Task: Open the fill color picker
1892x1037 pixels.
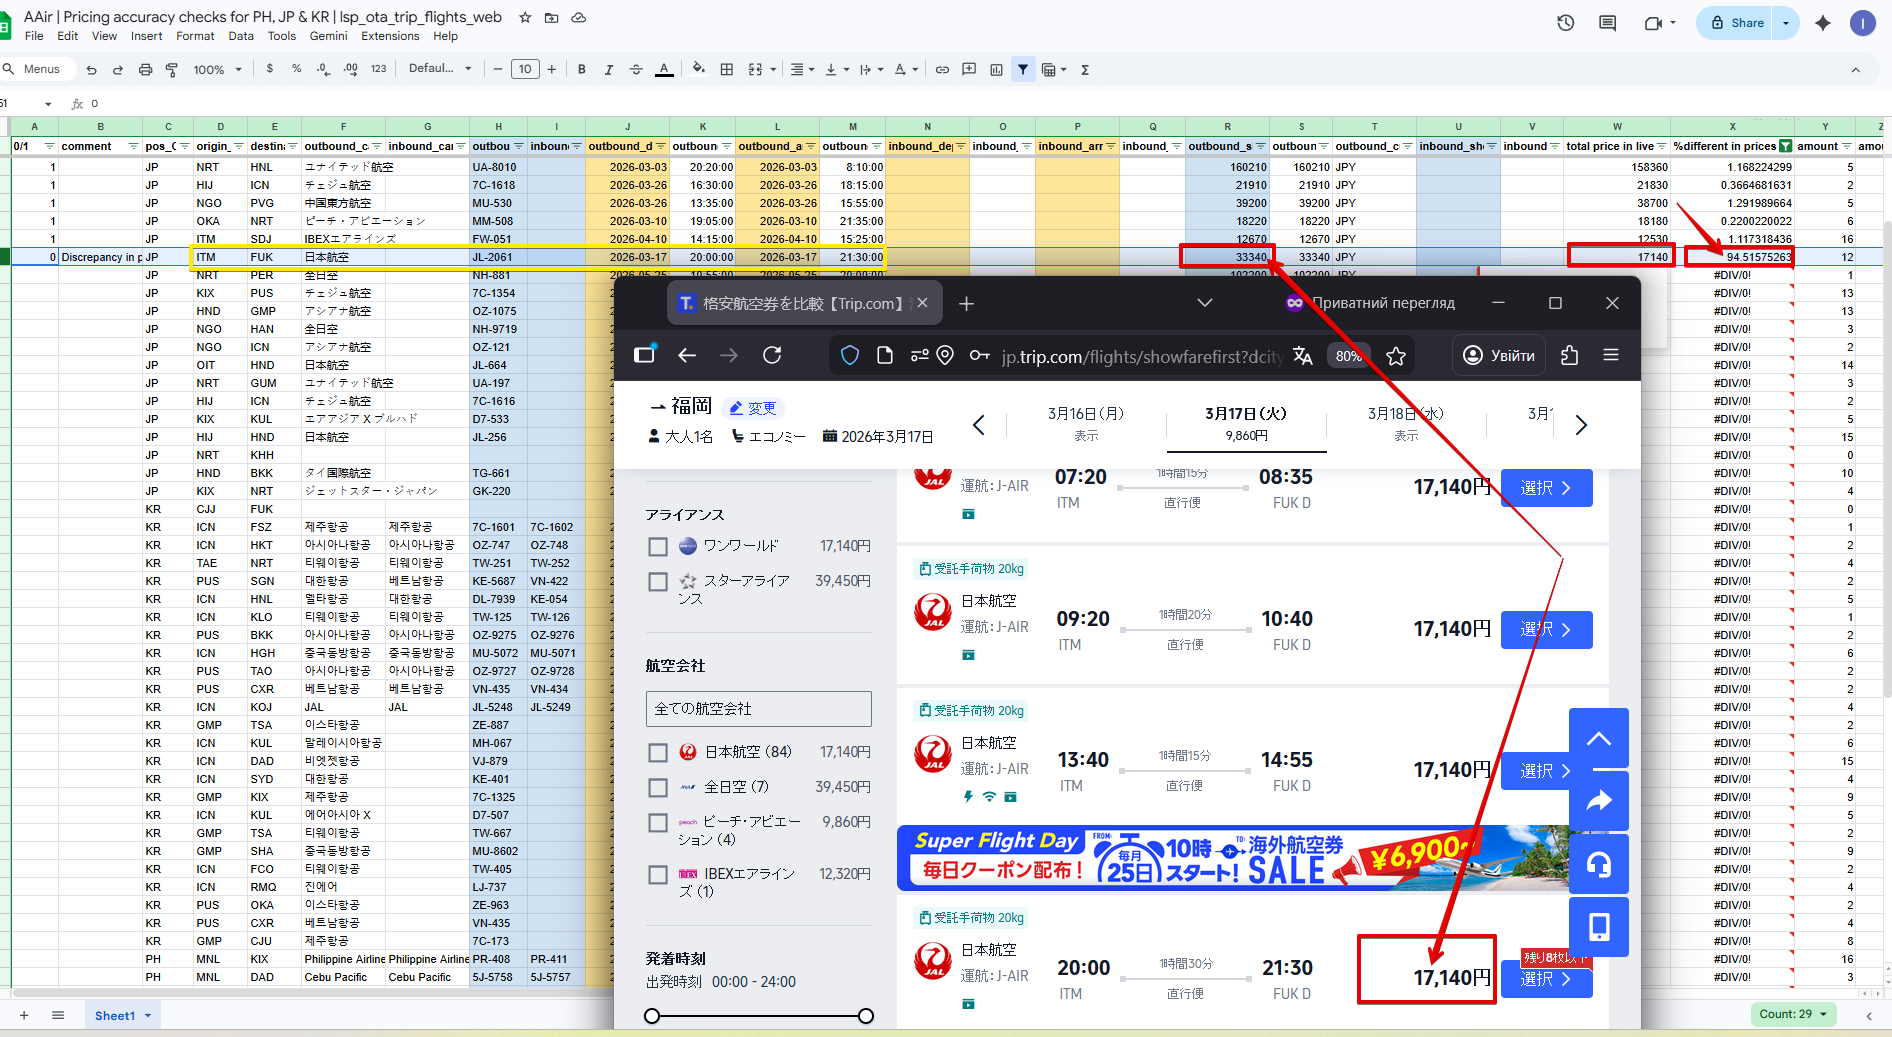Action: [699, 69]
